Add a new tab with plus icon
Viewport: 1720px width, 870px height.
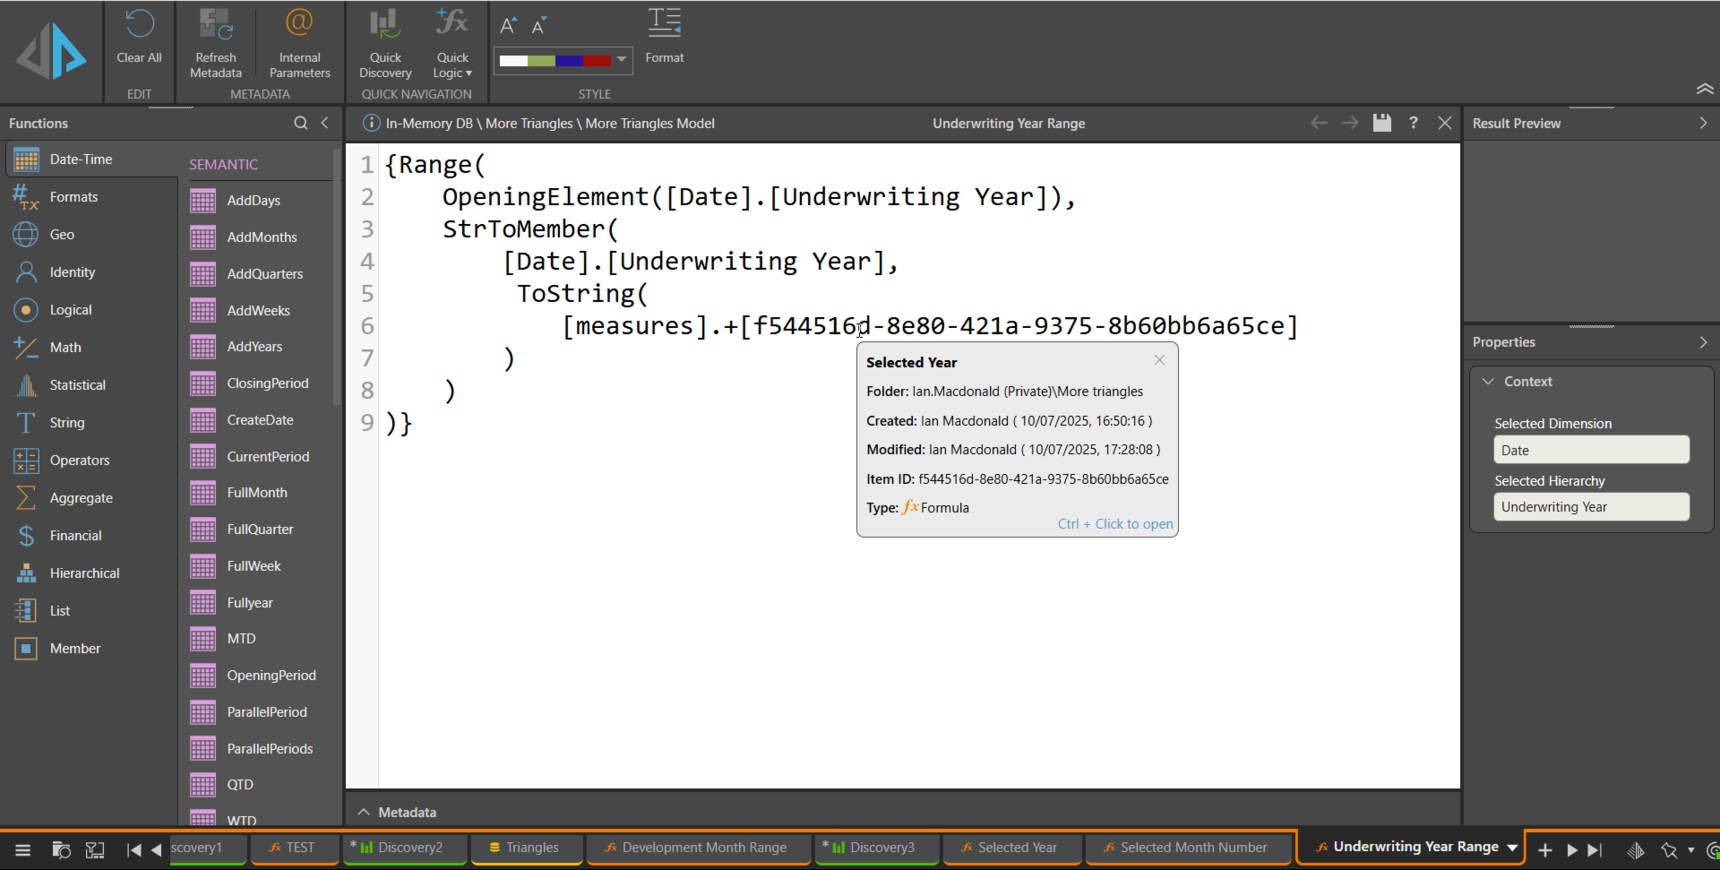pyautogui.click(x=1545, y=850)
